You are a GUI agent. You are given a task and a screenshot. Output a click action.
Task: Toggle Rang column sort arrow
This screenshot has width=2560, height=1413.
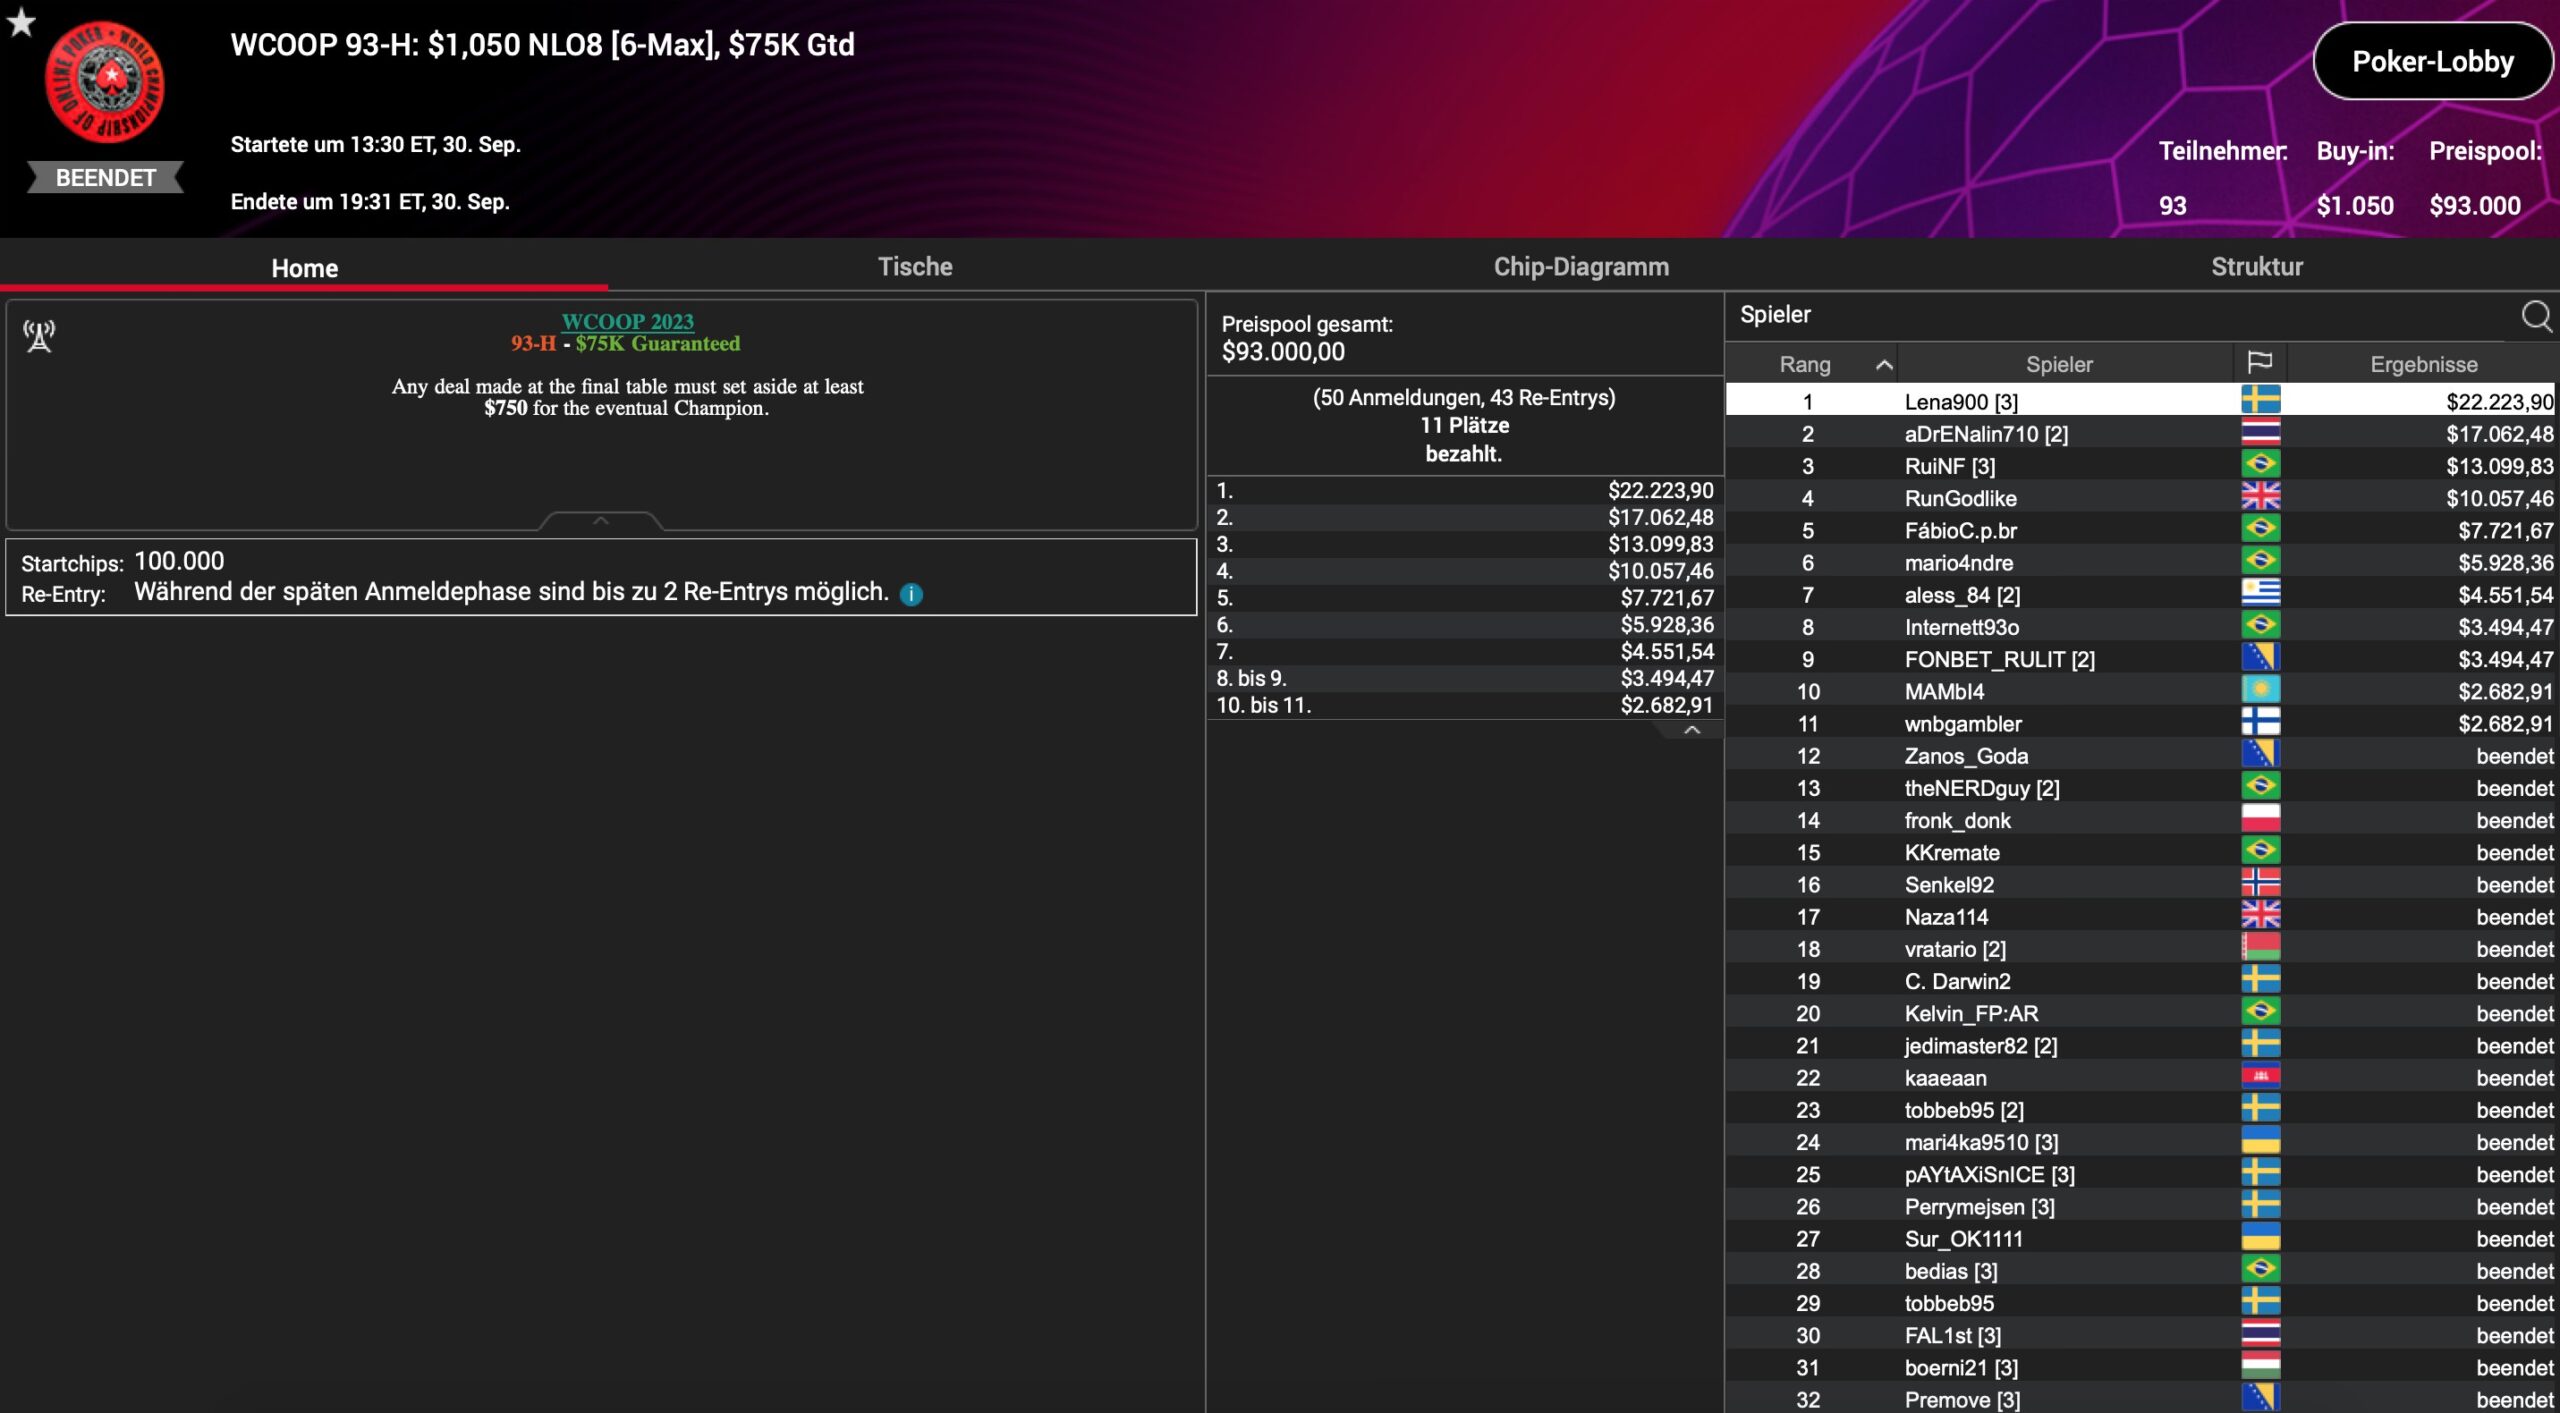coord(1883,365)
